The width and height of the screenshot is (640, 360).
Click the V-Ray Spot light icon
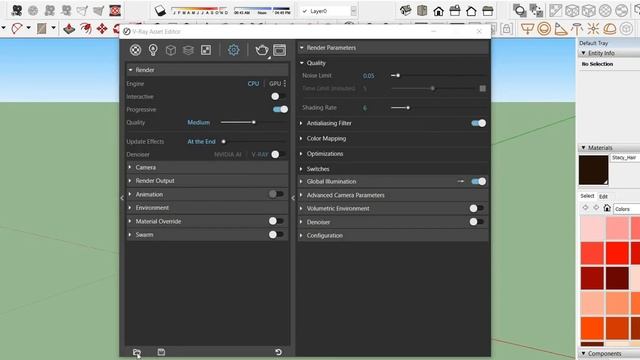(560, 29)
